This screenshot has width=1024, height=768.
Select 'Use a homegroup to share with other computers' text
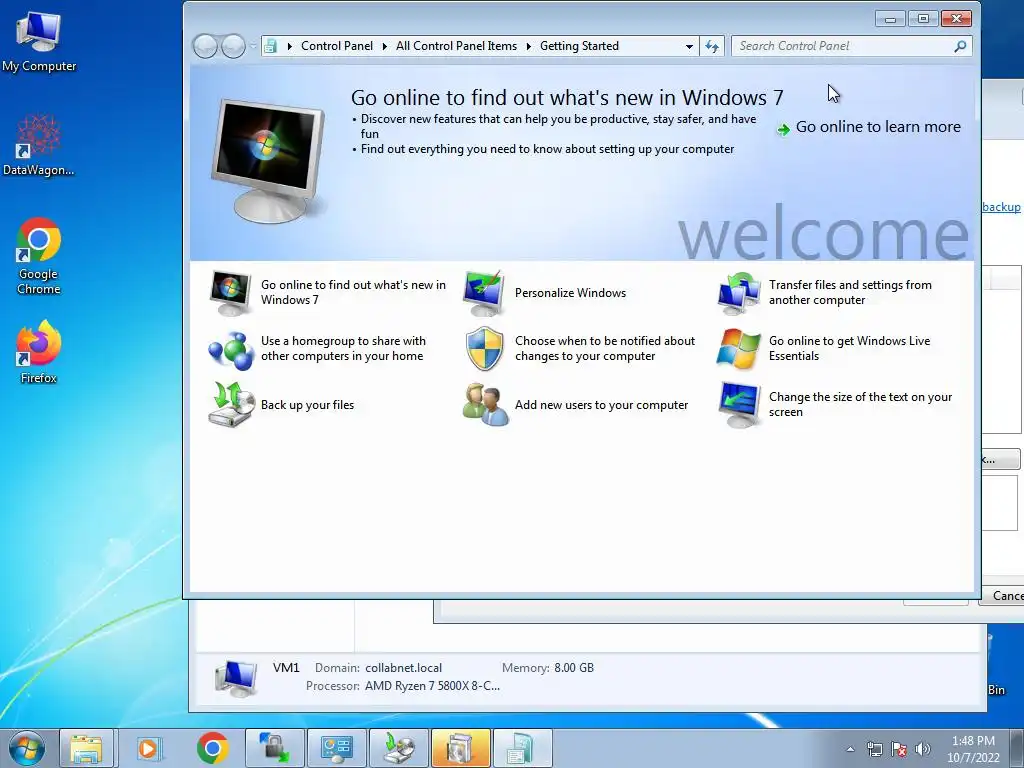[343, 349]
